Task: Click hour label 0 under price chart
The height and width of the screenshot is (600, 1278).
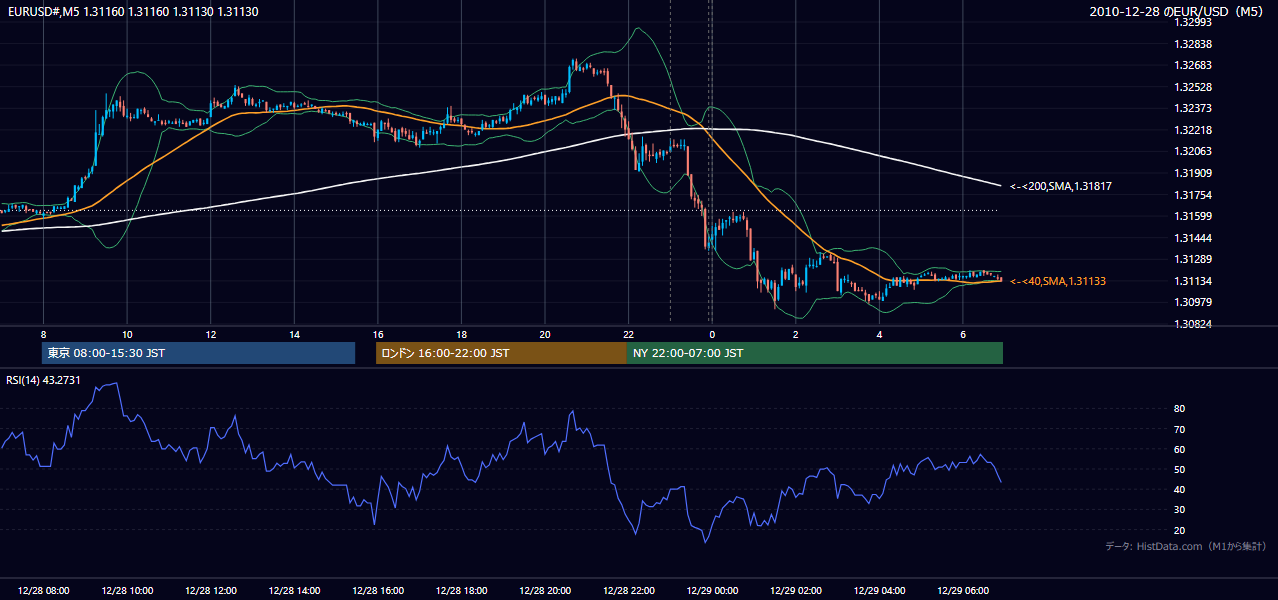Action: point(712,334)
